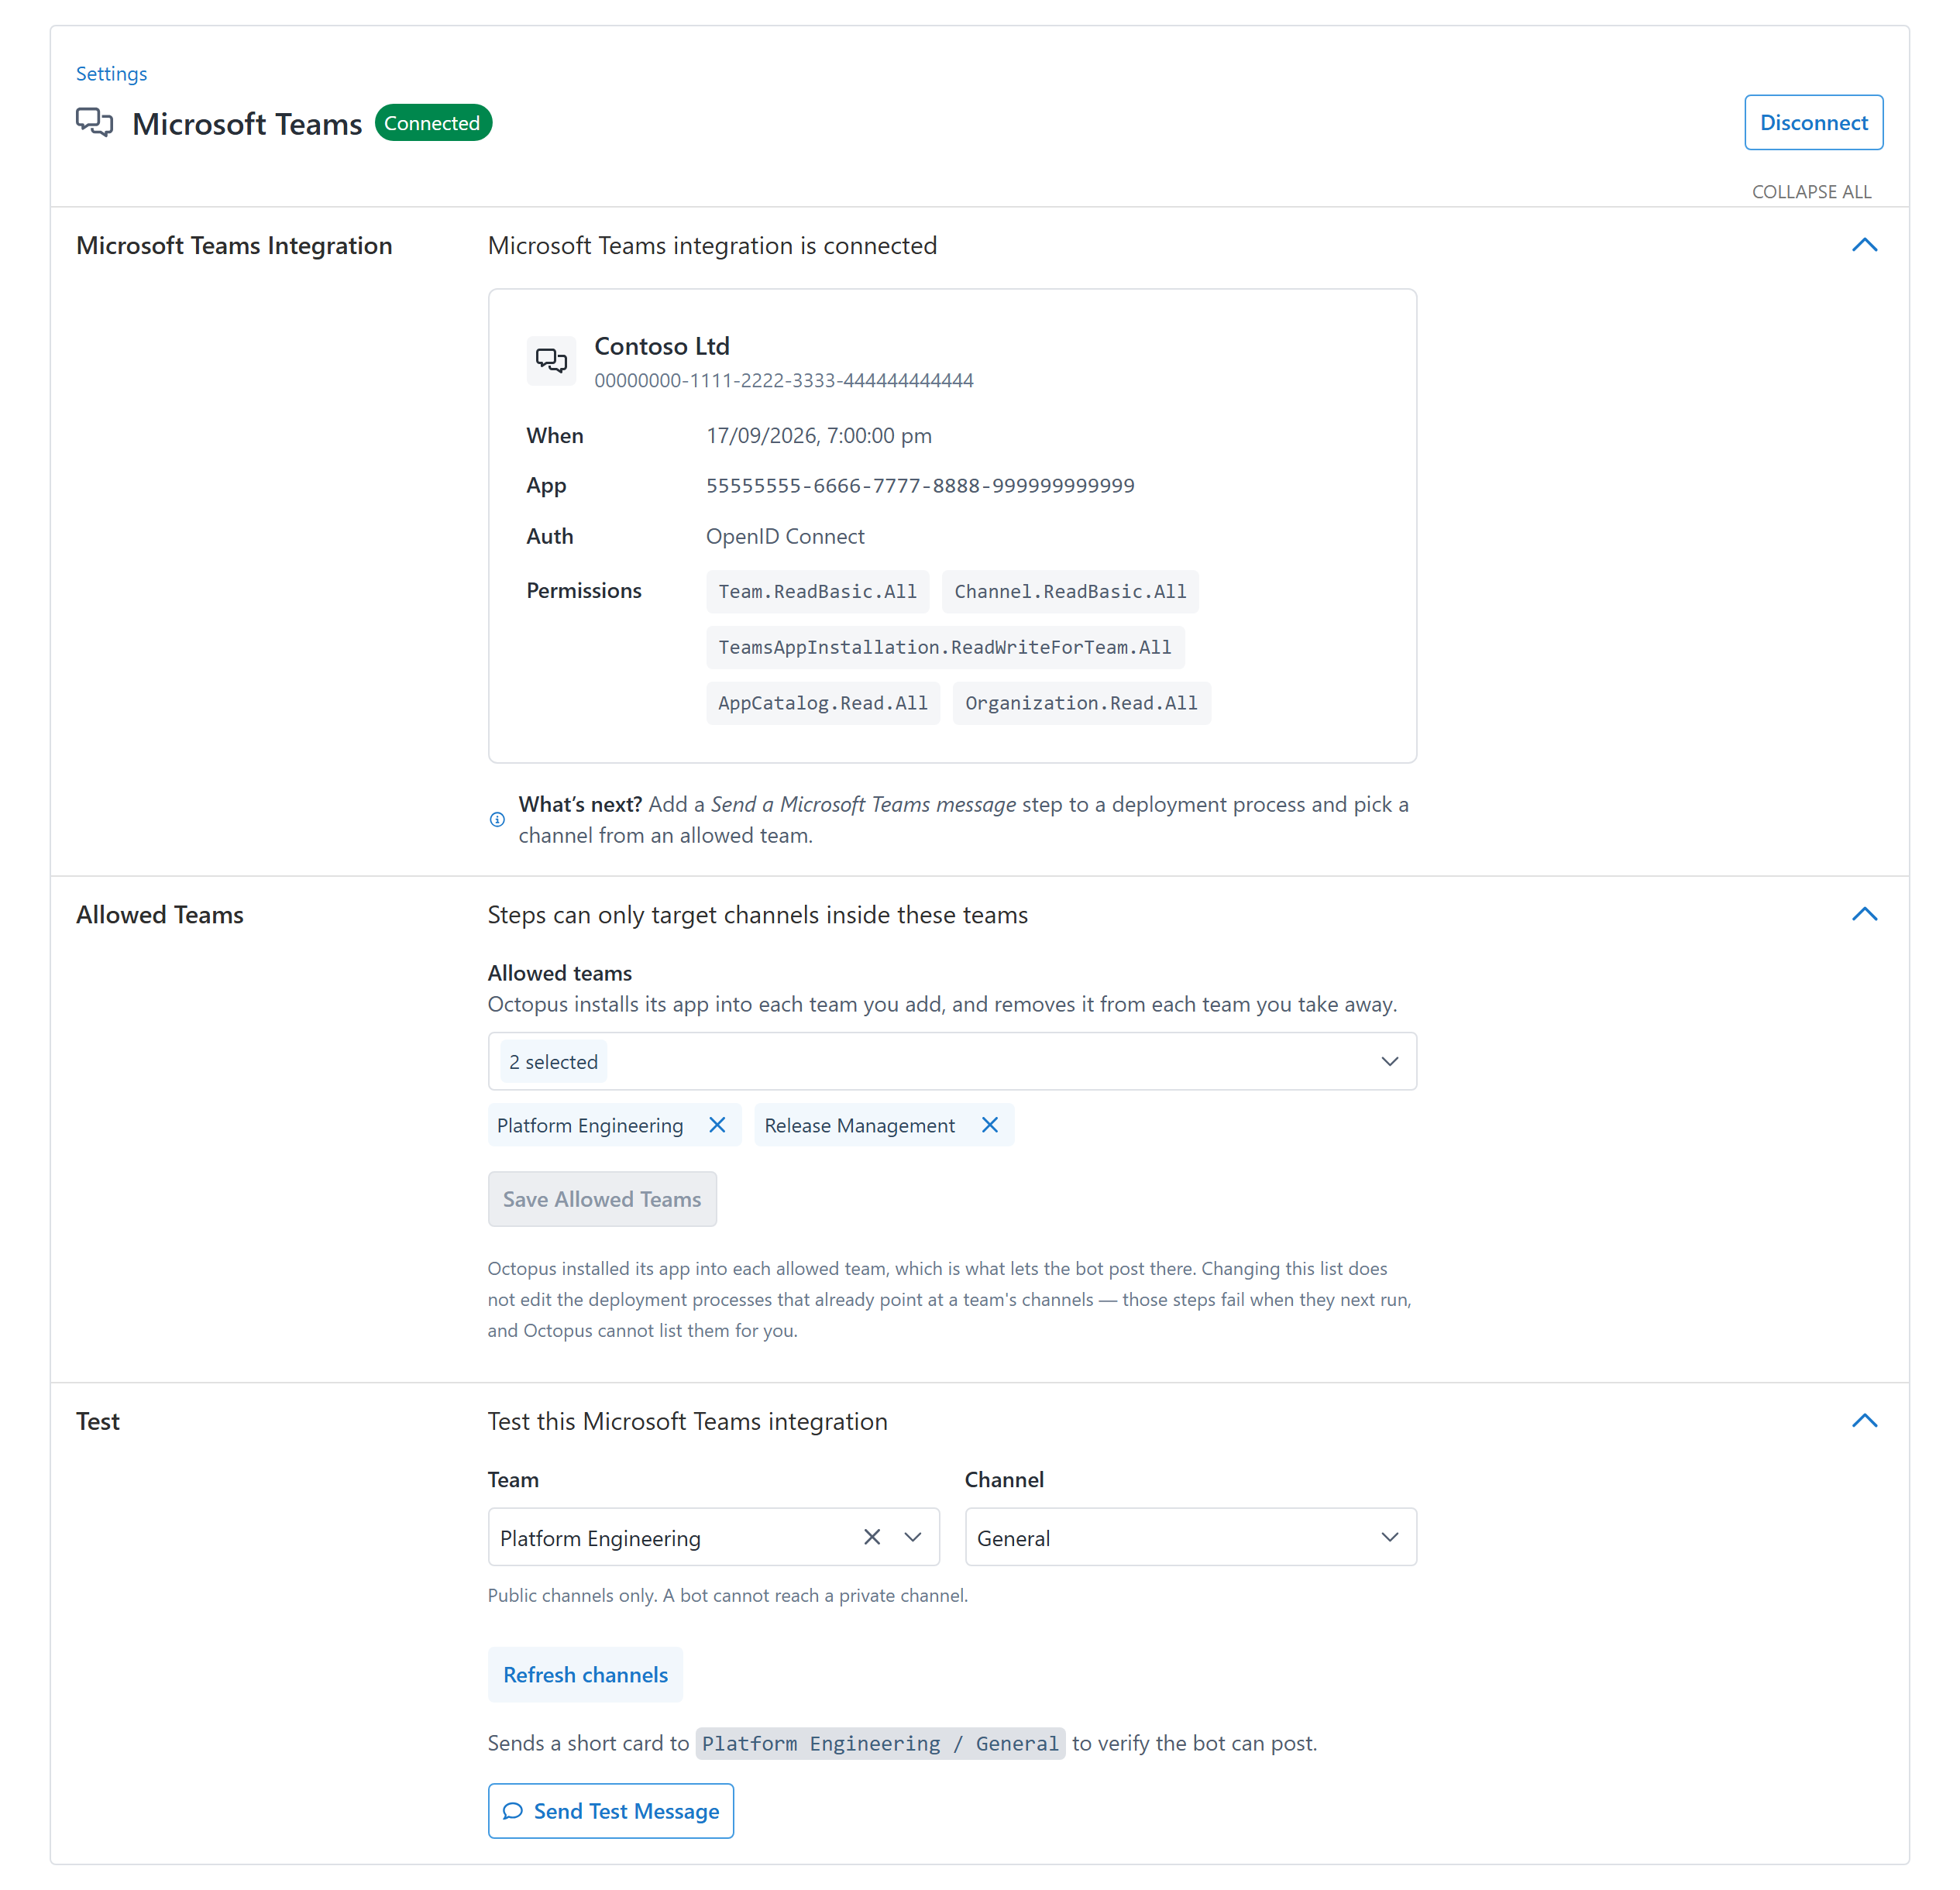Image resolution: width=1960 pixels, height=1890 pixels.
Task: Select the Channel.ReadBasic.All permission chip
Action: (x=1070, y=592)
